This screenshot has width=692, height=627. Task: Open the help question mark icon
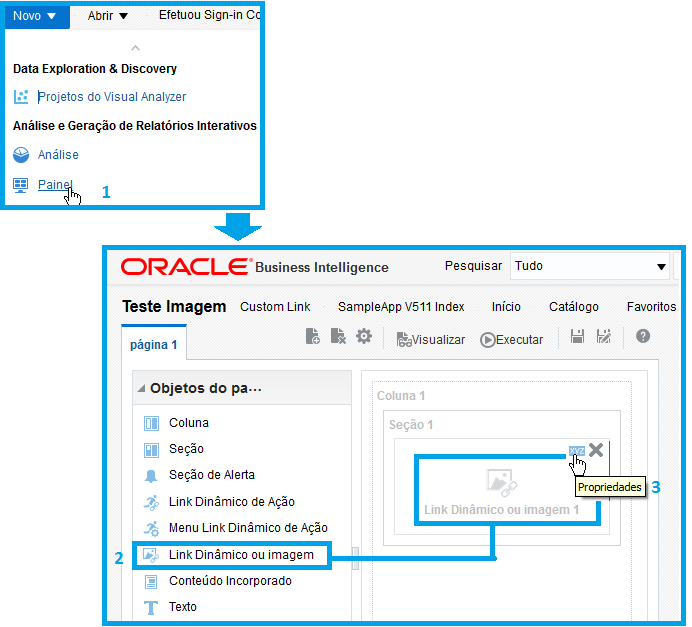coord(643,336)
